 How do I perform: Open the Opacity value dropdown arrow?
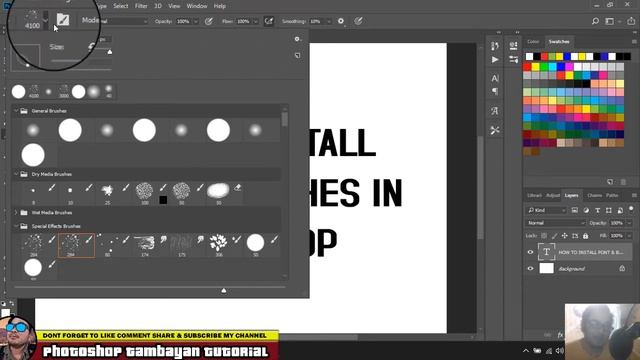click(x=196, y=21)
